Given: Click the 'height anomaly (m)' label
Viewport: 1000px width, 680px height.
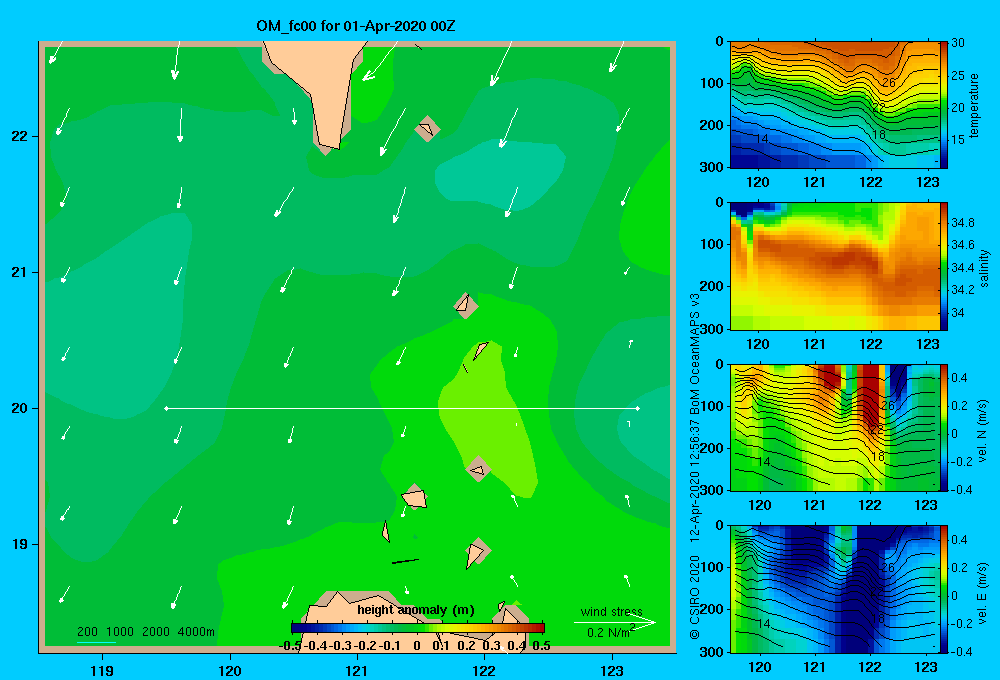Looking at the screenshot, I should (x=416, y=610).
